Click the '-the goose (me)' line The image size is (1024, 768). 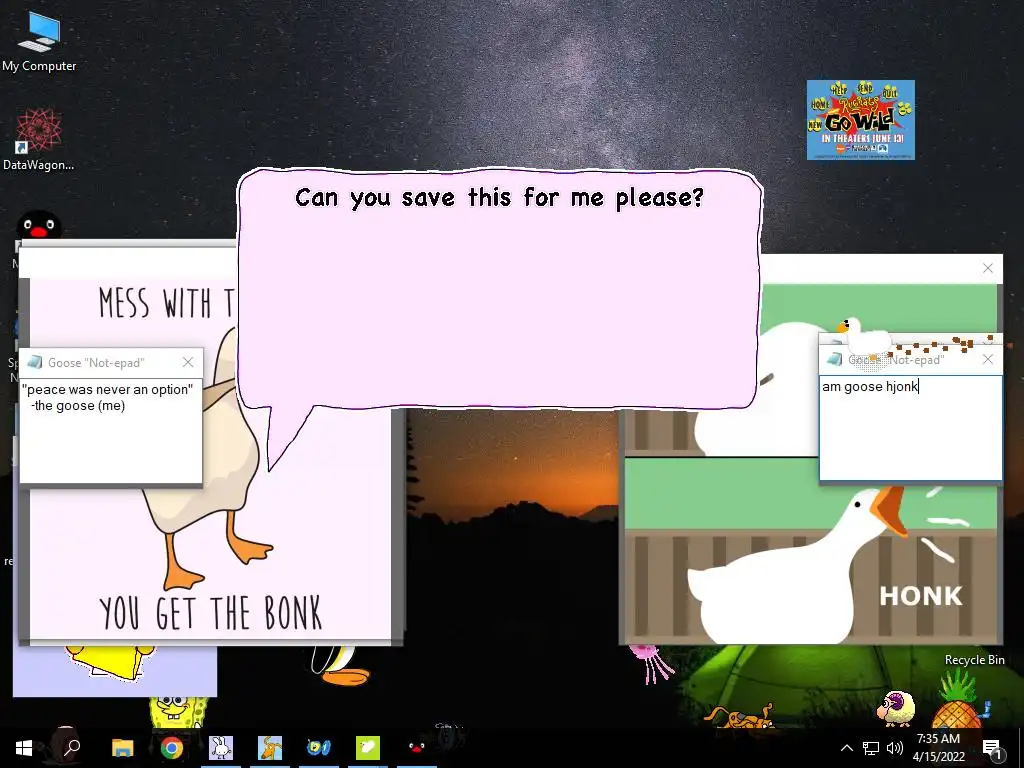coord(77,406)
